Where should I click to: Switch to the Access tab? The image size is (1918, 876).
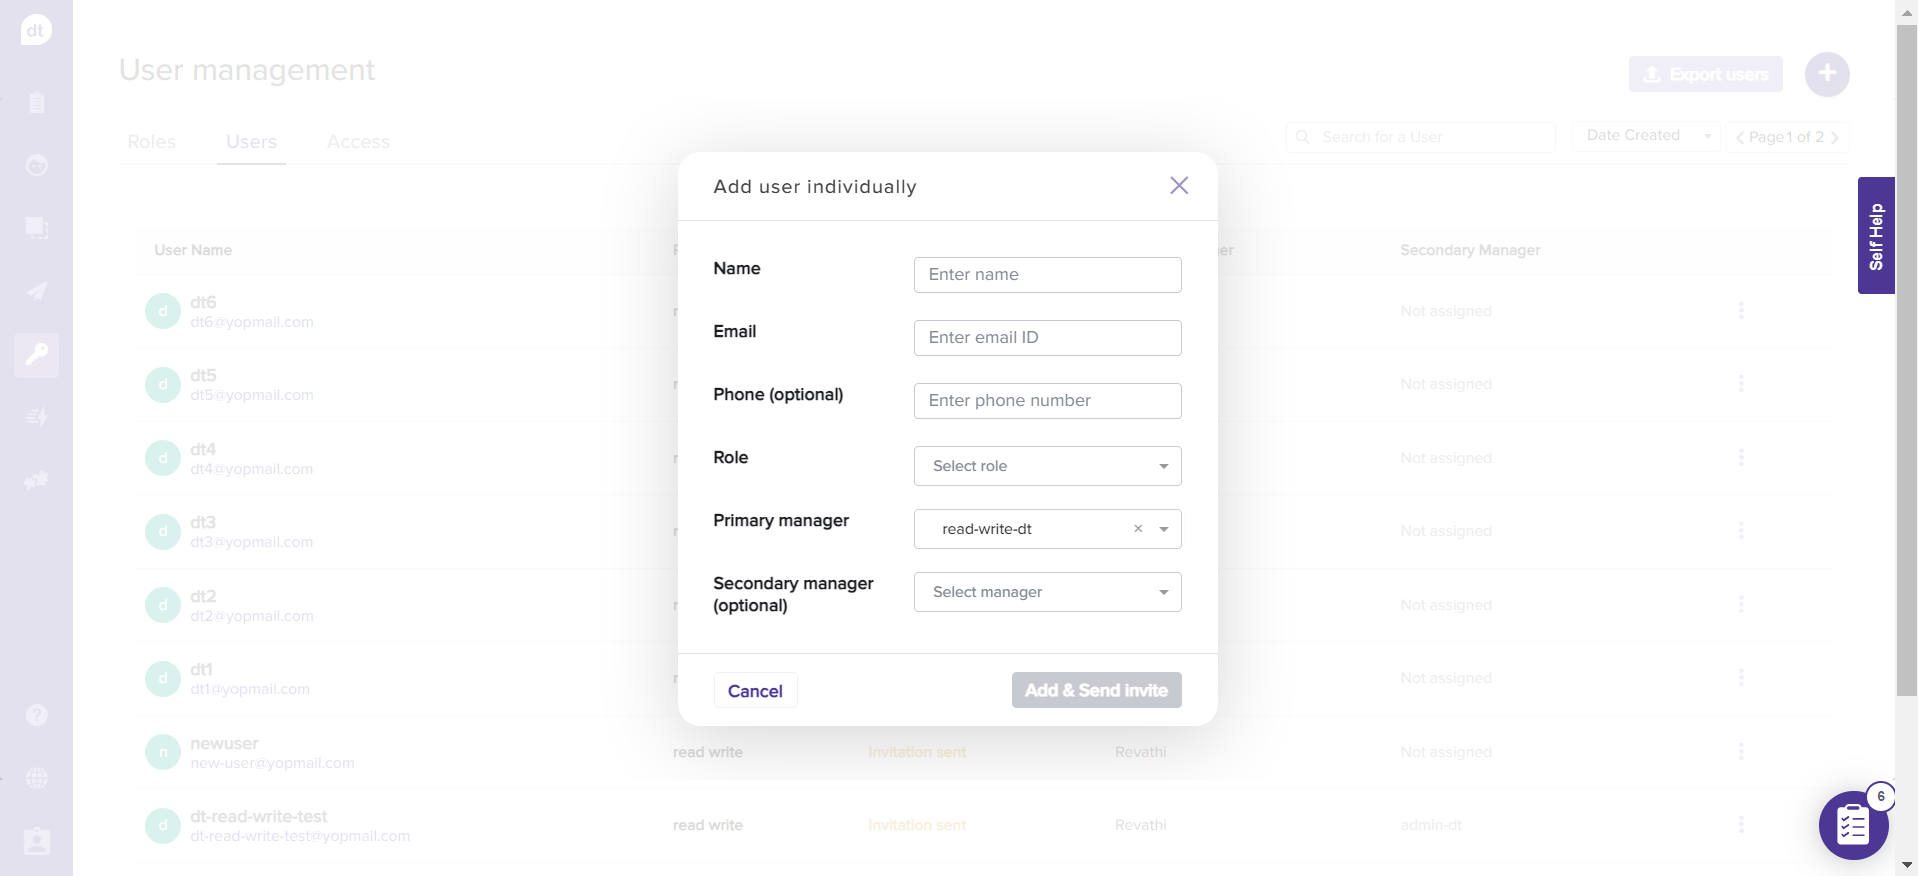click(358, 142)
